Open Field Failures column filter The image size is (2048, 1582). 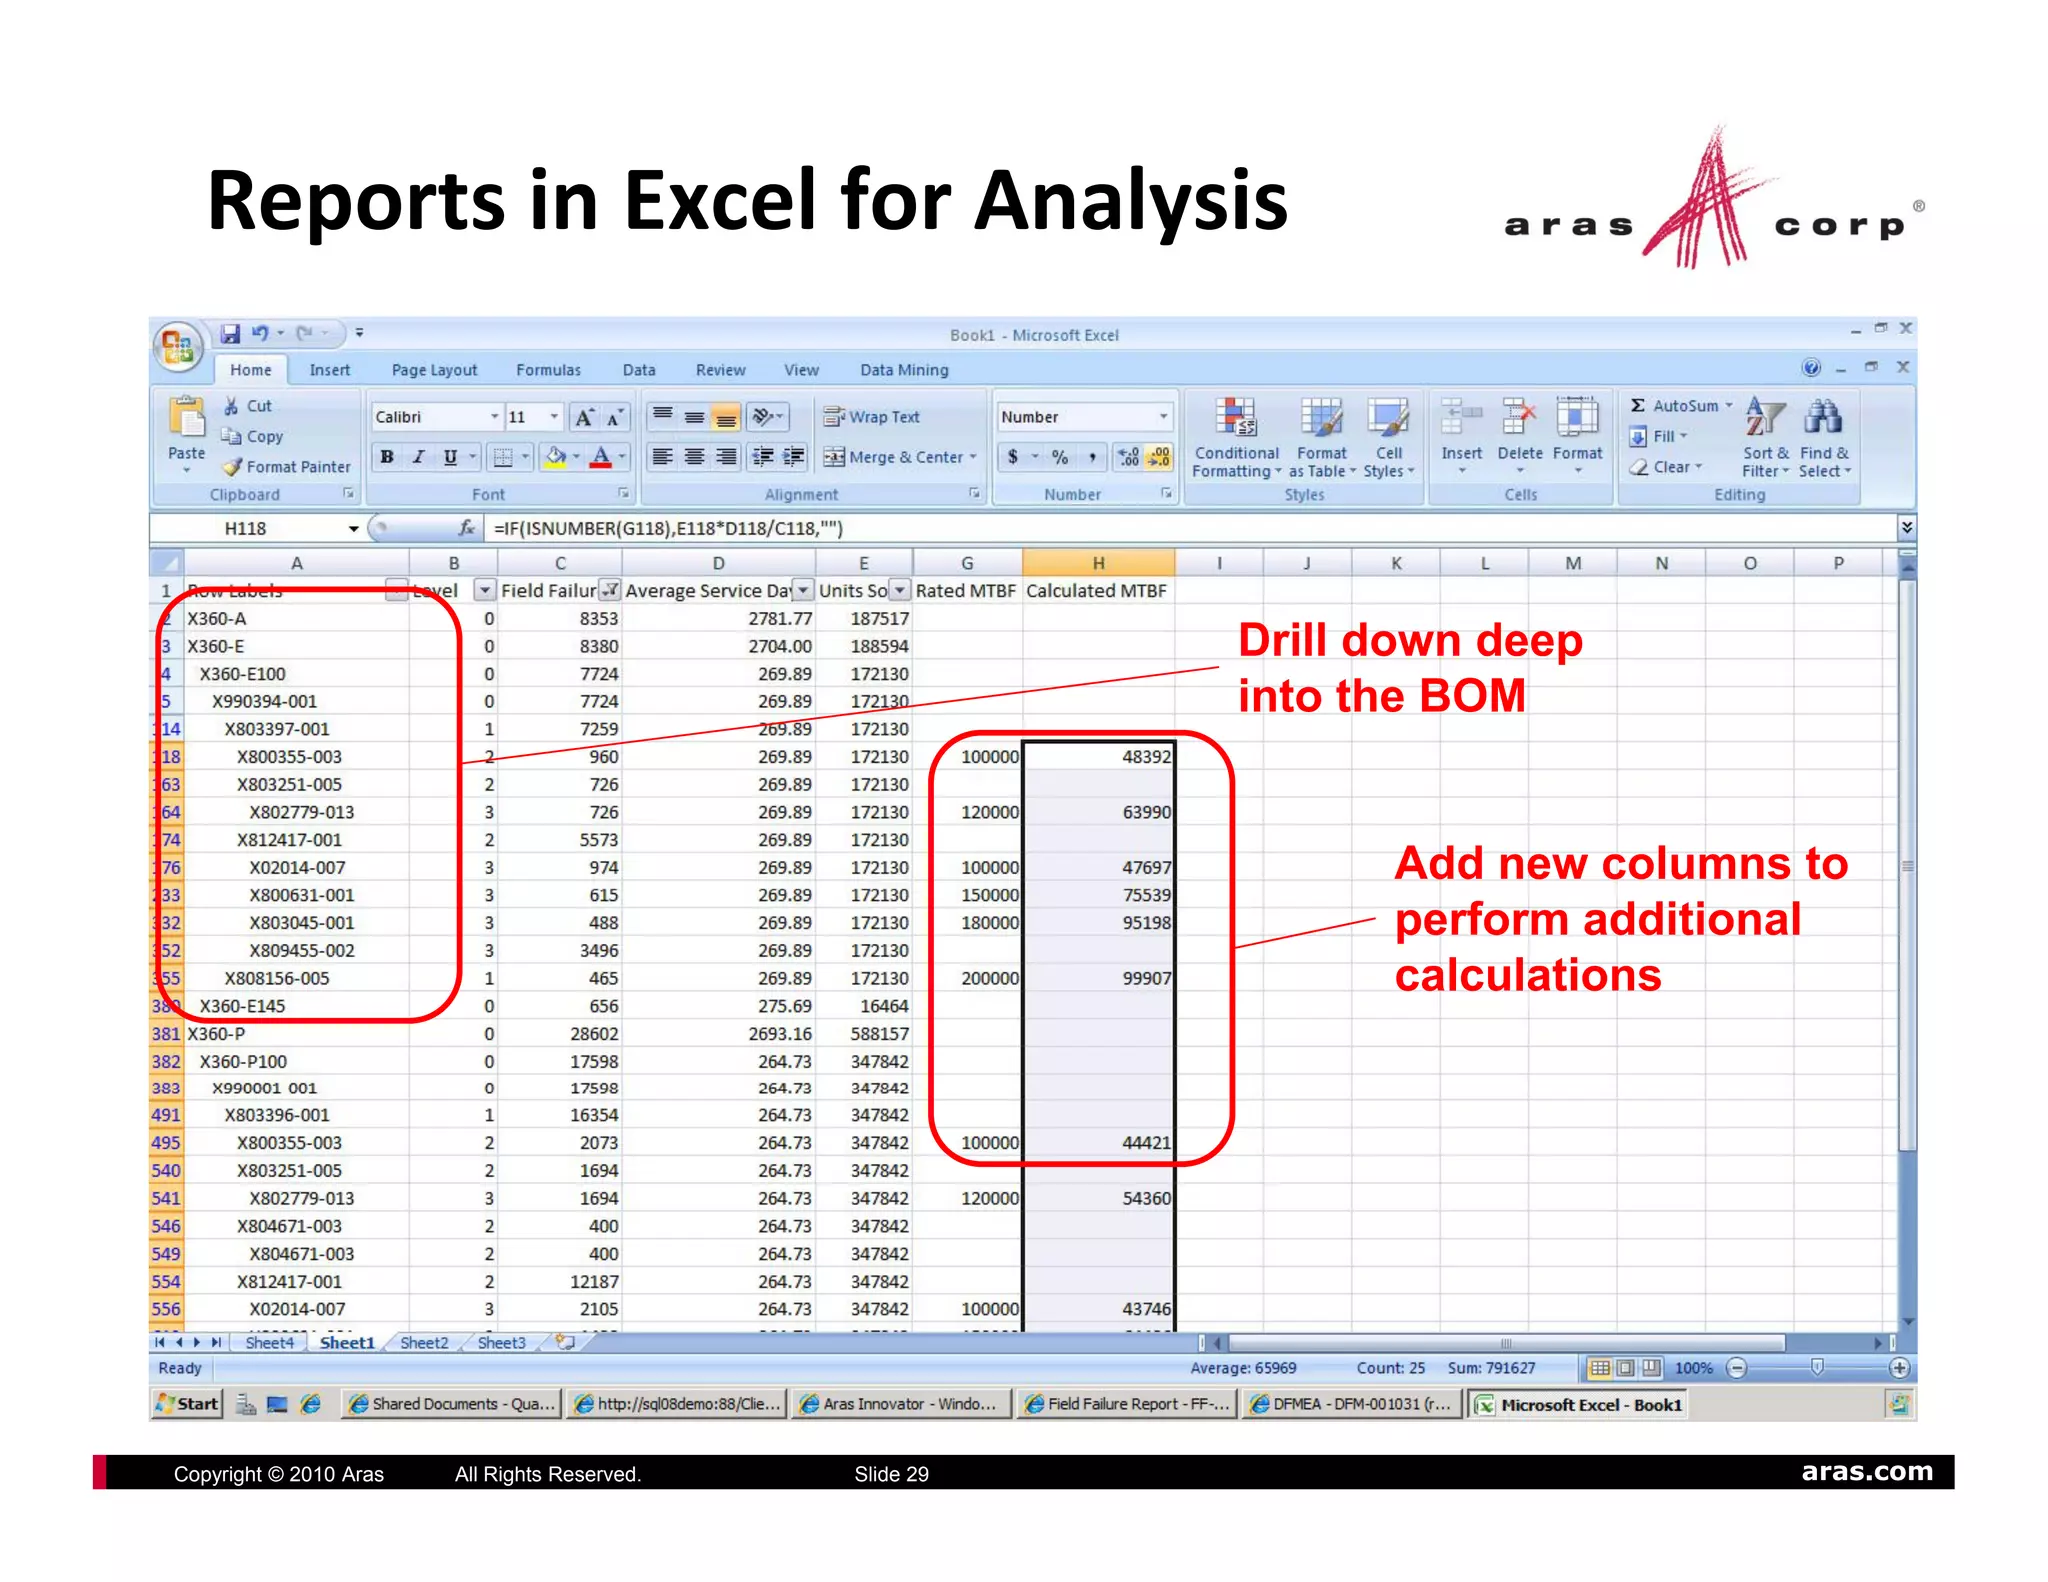pos(609,590)
